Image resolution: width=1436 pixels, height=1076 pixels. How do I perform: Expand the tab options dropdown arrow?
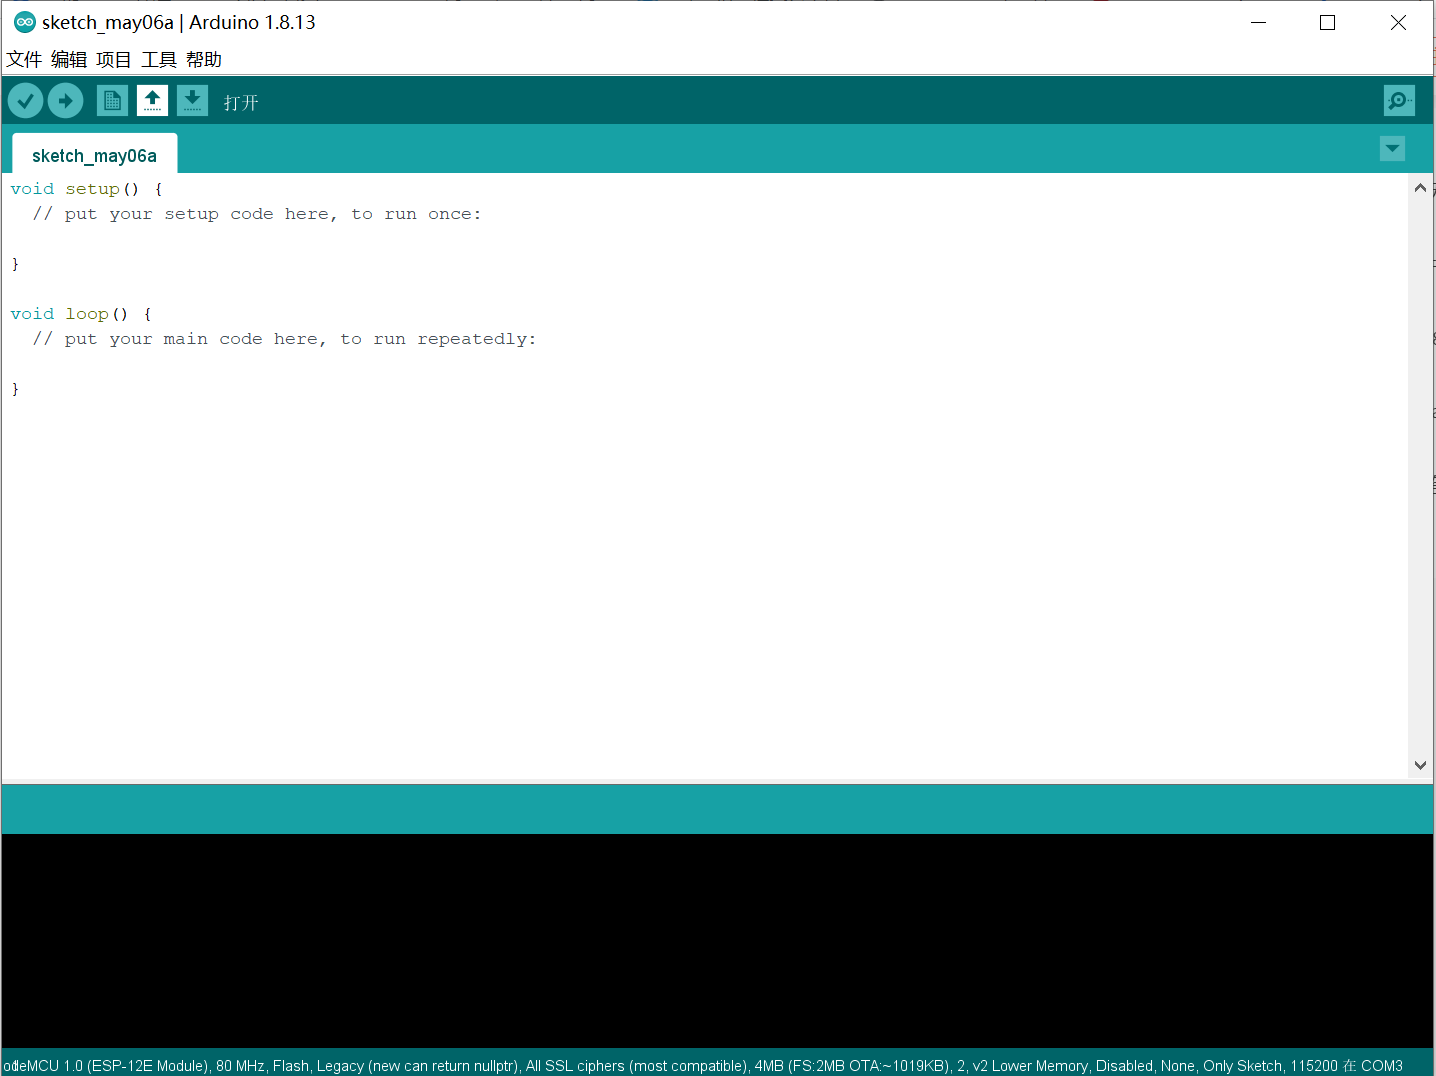1392,149
